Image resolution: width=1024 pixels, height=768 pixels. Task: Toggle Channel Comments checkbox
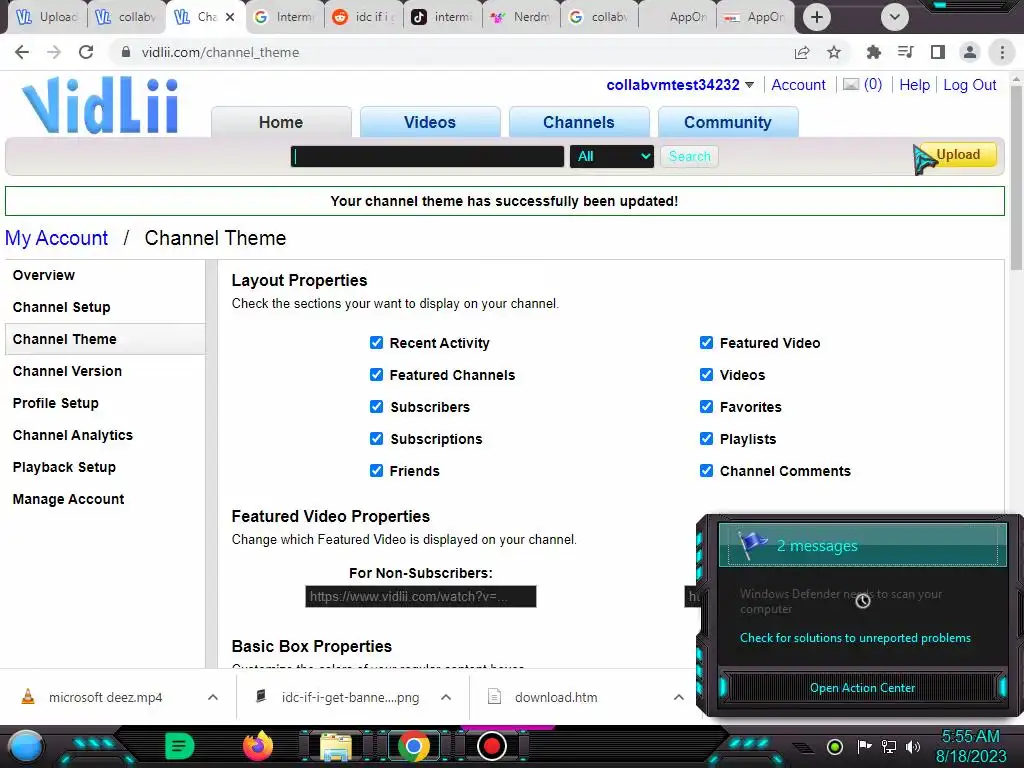pyautogui.click(x=706, y=471)
